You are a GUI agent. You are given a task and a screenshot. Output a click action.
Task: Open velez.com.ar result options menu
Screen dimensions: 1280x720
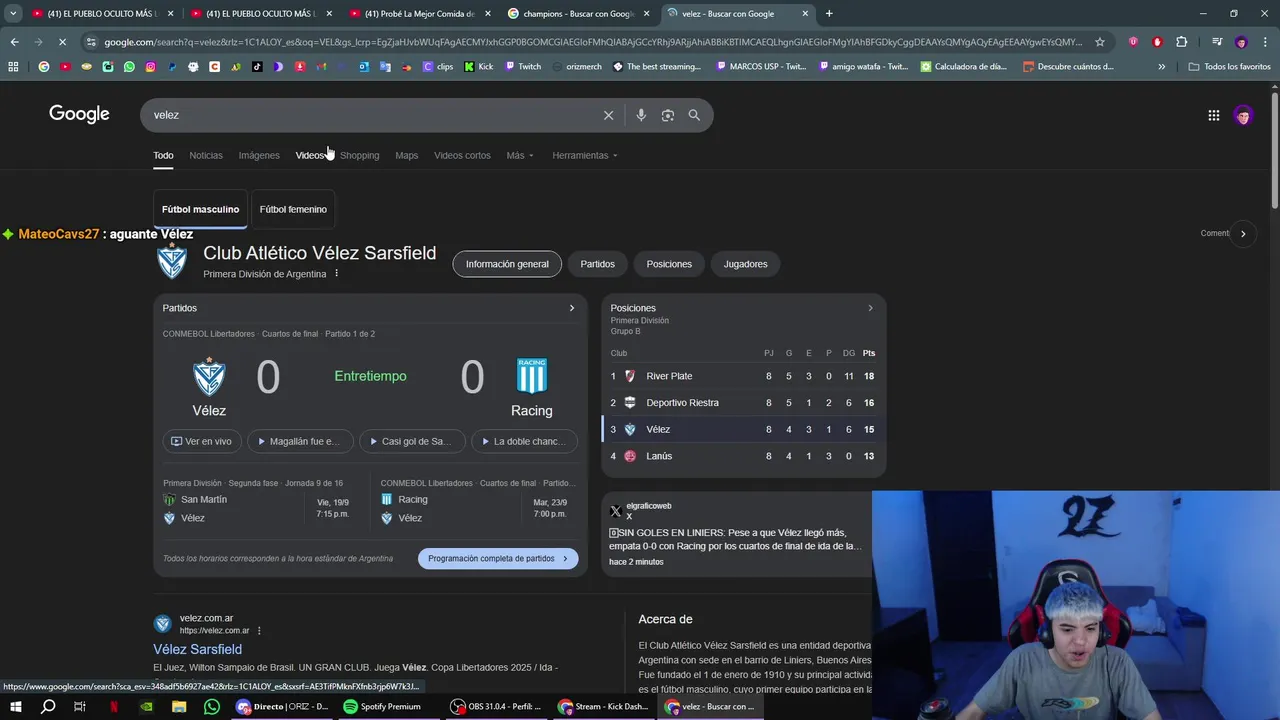pos(259,631)
